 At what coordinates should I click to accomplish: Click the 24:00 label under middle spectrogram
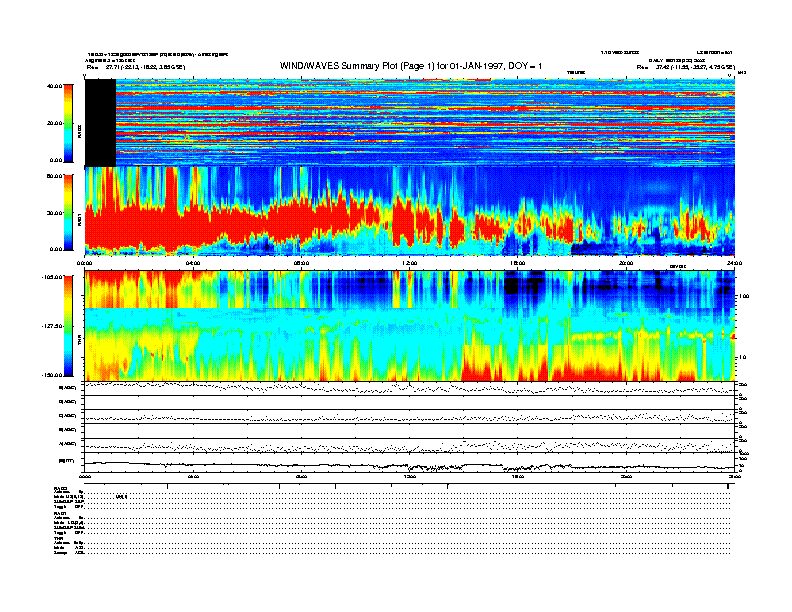tap(734, 263)
